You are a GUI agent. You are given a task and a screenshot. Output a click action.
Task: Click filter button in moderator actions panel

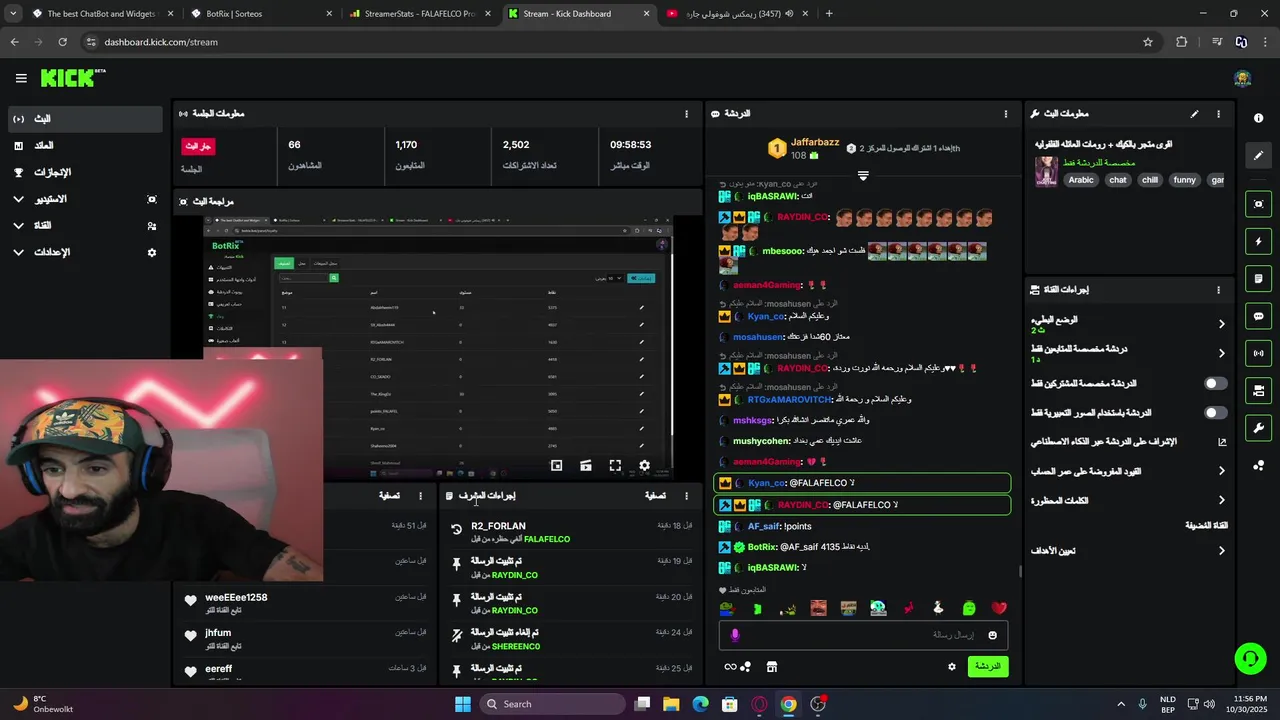tap(655, 495)
